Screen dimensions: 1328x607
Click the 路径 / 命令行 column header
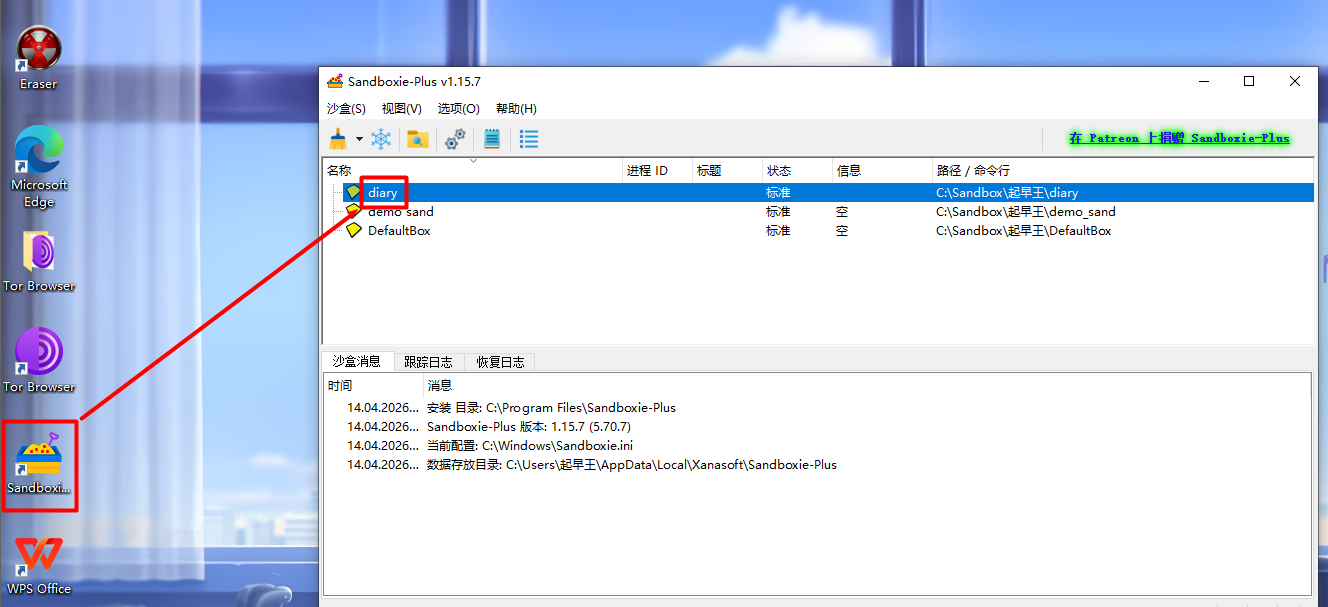pos(972,171)
